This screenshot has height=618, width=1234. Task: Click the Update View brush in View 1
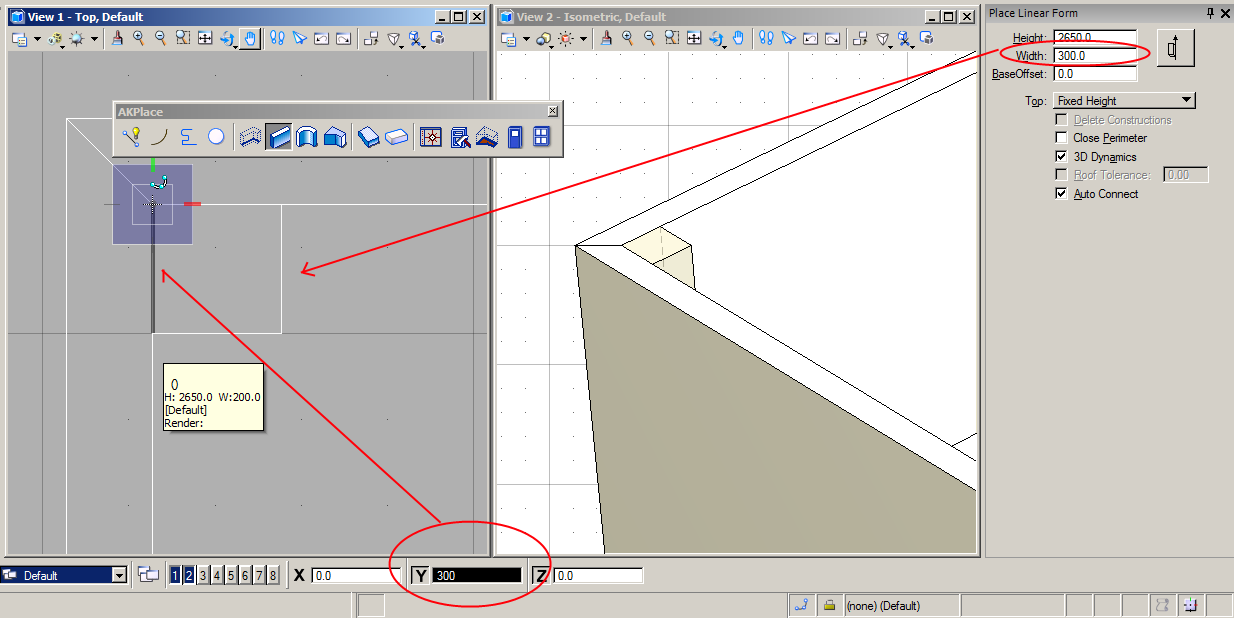[x=117, y=39]
